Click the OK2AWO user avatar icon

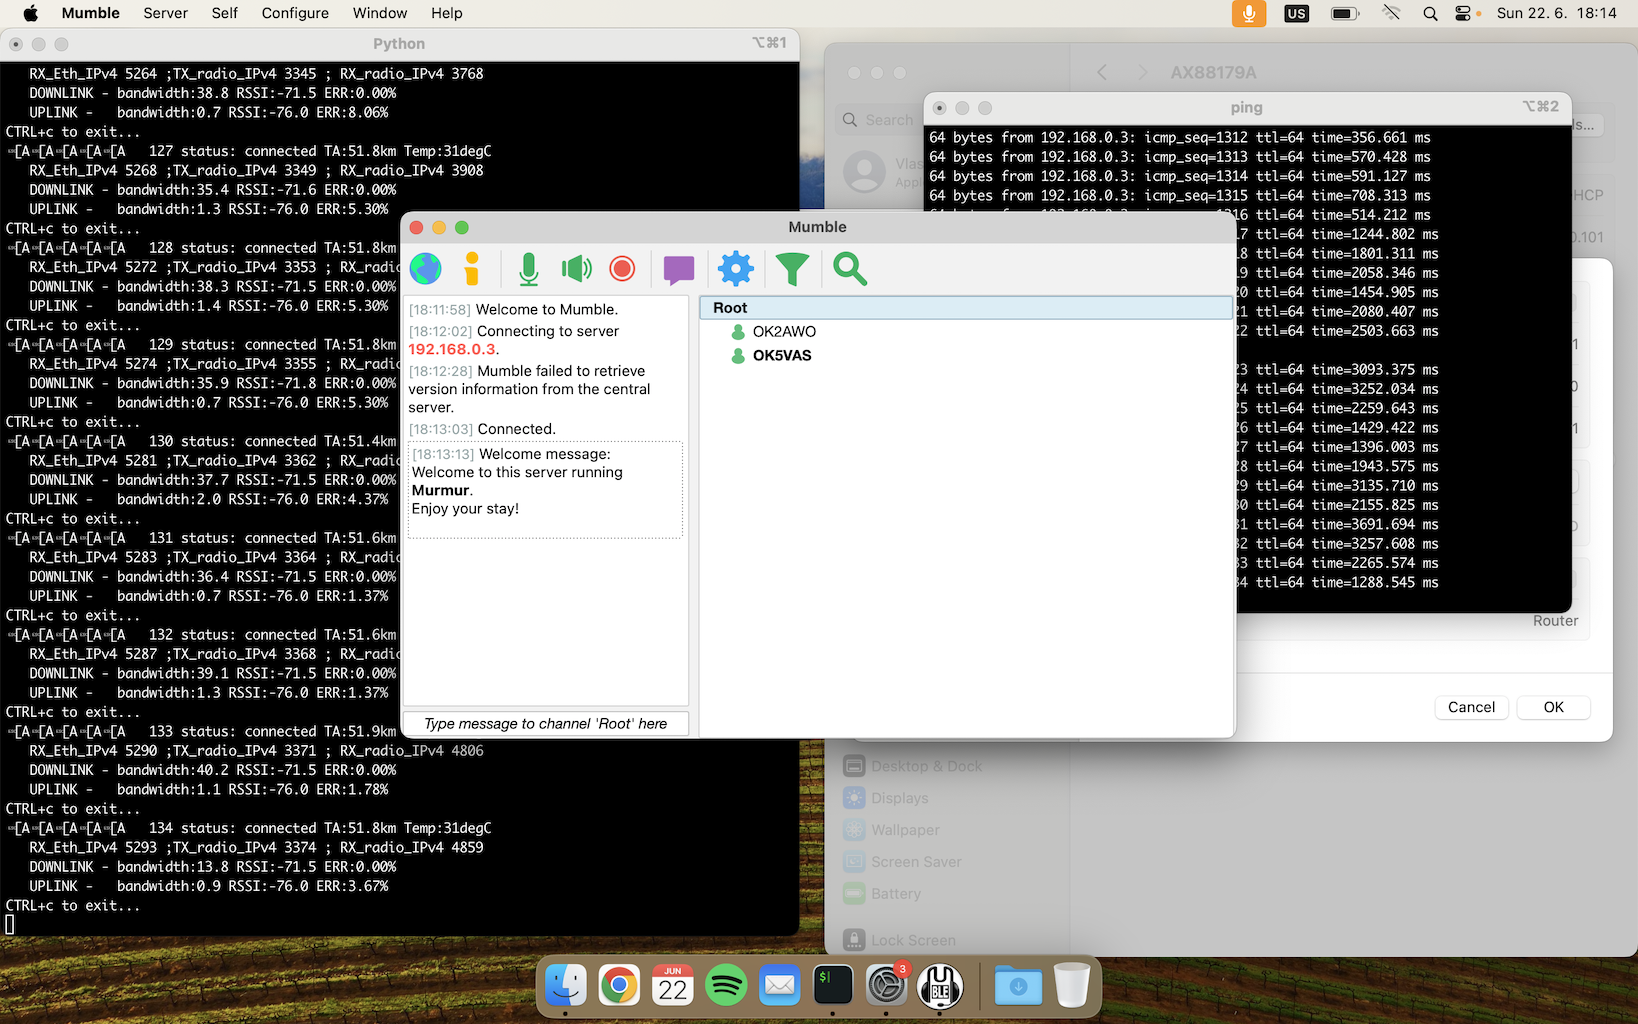pos(738,332)
